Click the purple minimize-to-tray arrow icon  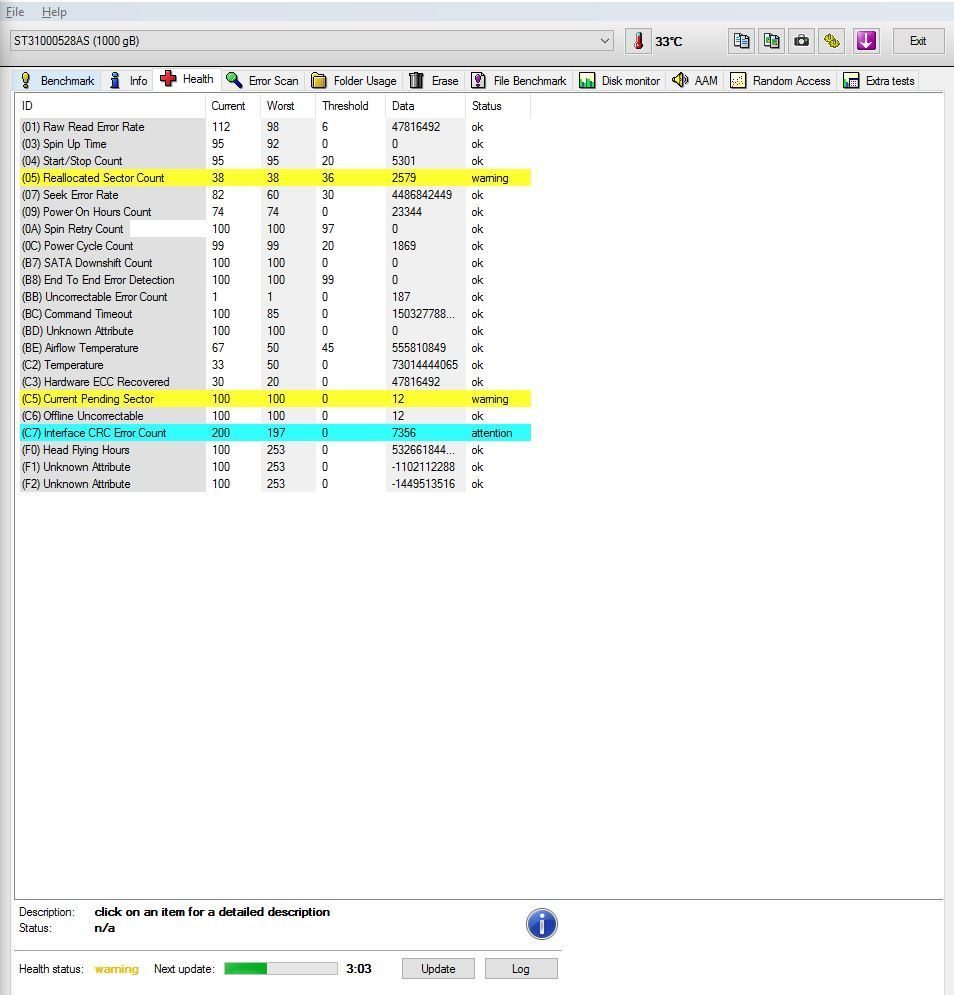click(866, 41)
